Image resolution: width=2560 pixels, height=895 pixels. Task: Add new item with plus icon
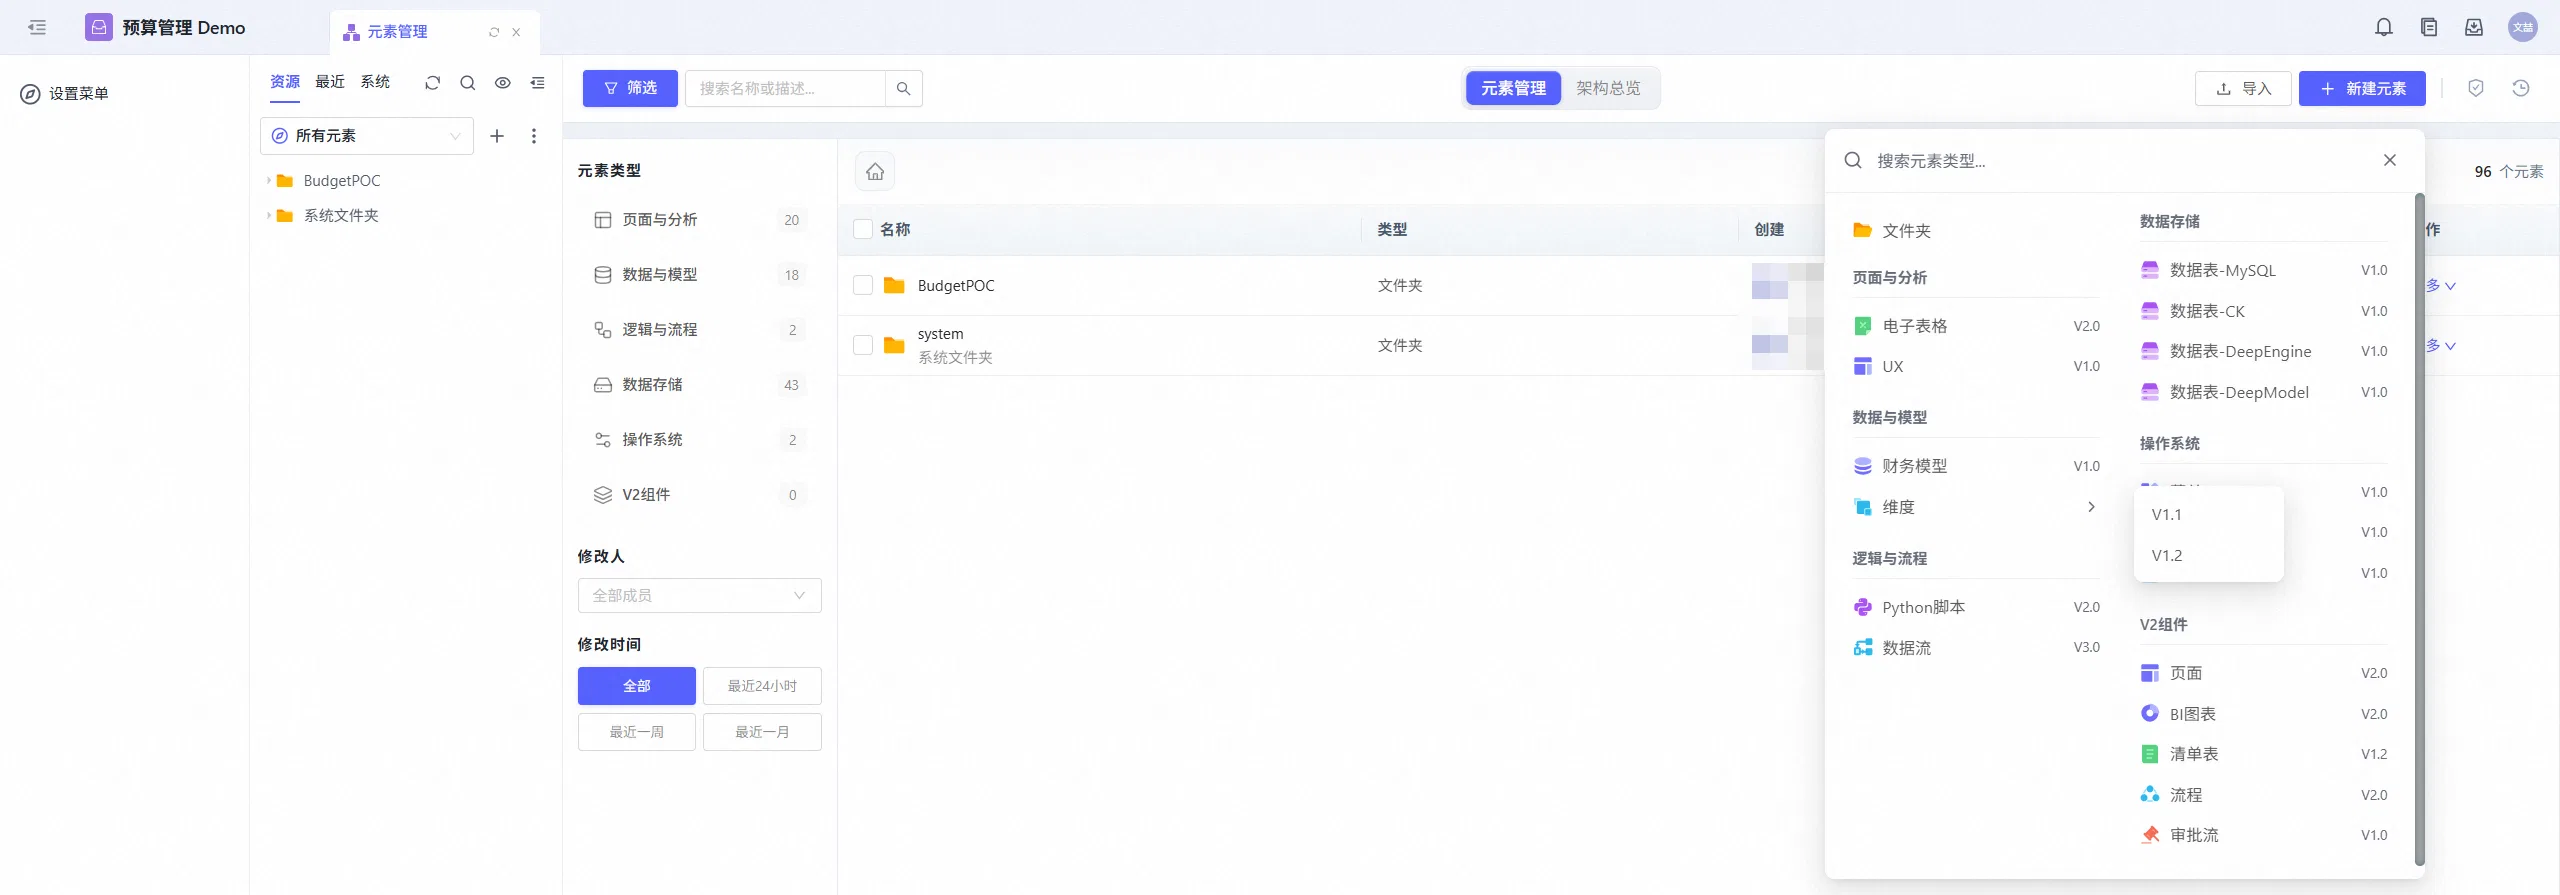(x=497, y=136)
